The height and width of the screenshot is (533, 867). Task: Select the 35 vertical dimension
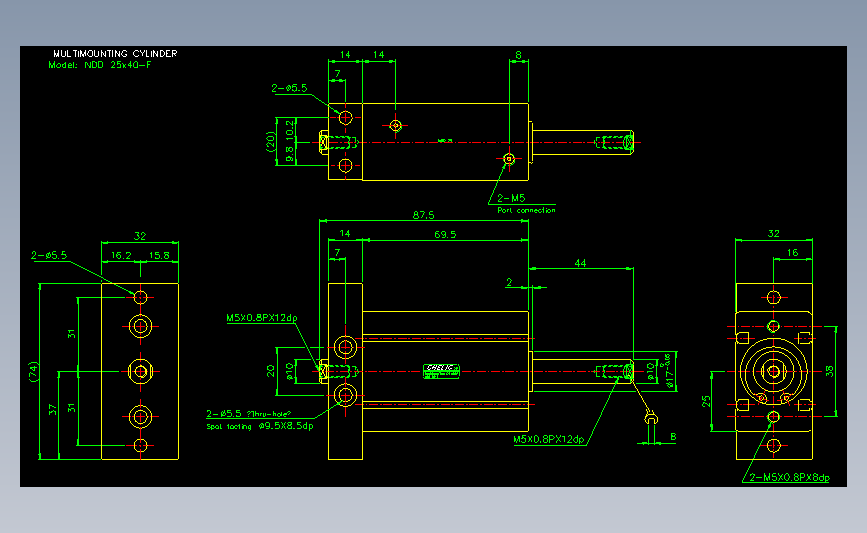pyautogui.click(x=829, y=370)
